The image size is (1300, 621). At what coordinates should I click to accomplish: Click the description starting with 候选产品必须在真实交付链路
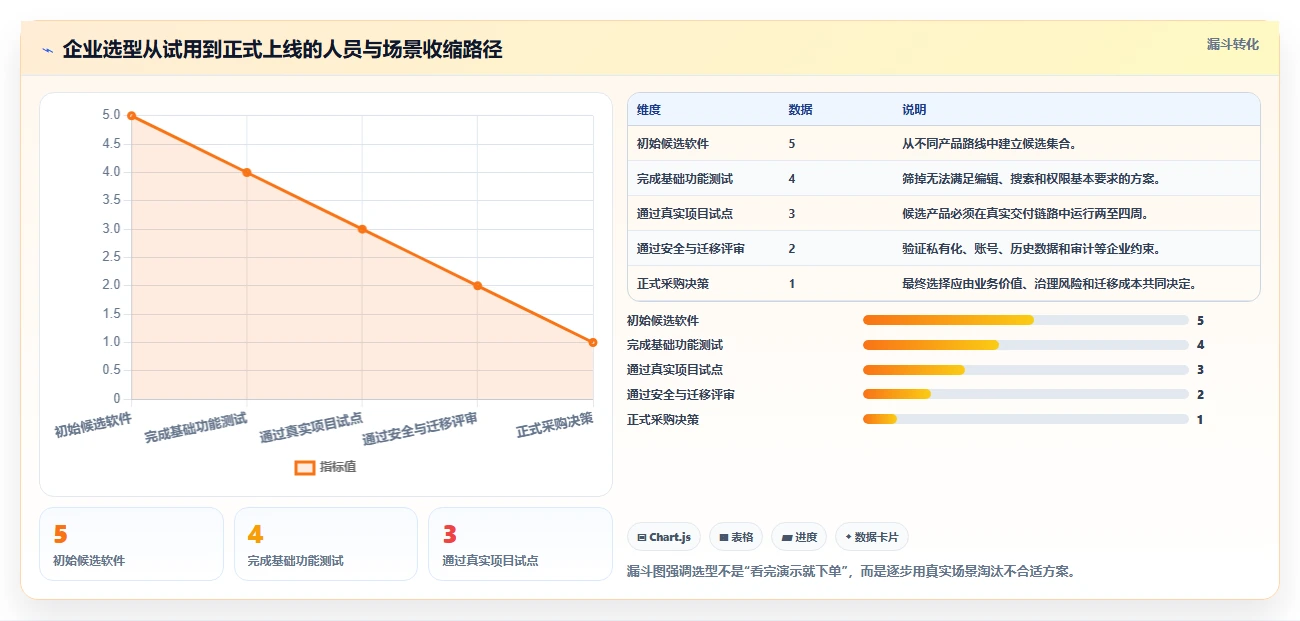click(1025, 214)
